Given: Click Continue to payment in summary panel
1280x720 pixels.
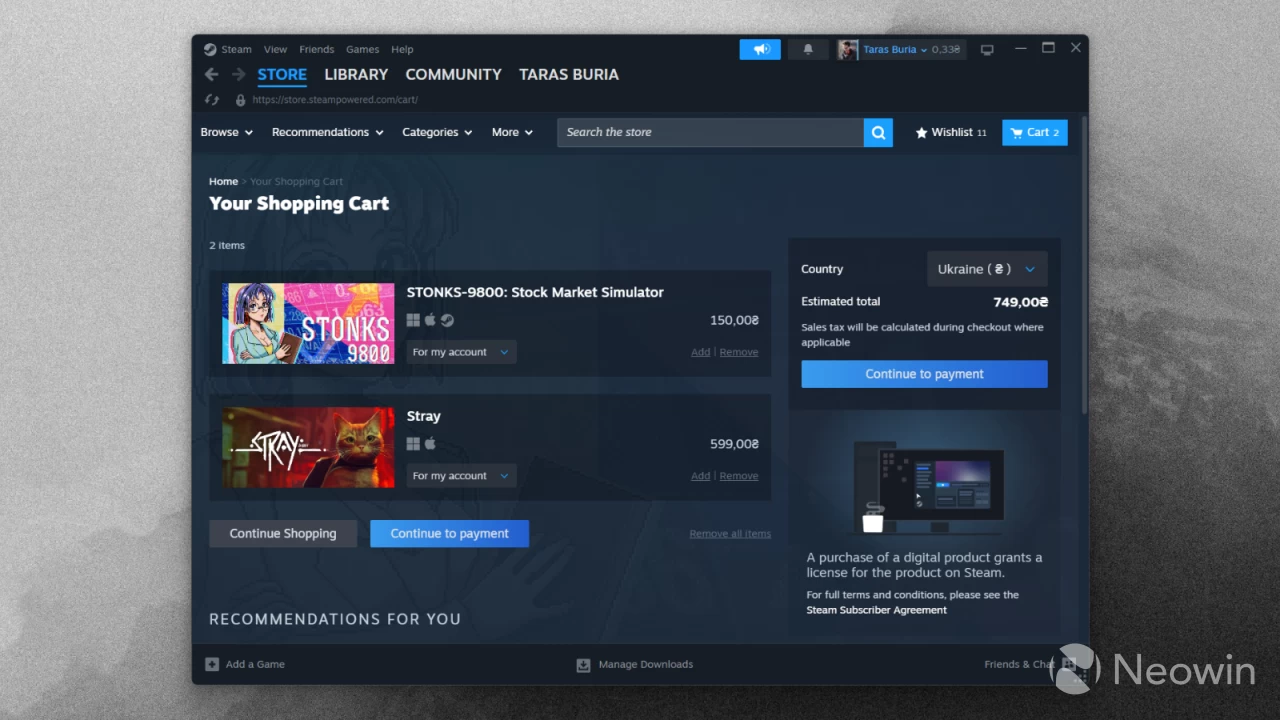Looking at the screenshot, I should click(x=924, y=374).
